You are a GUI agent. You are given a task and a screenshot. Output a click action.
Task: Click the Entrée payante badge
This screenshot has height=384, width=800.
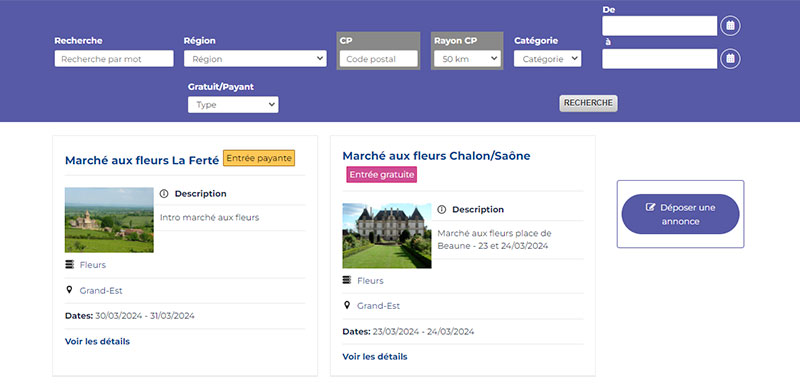pyautogui.click(x=259, y=158)
